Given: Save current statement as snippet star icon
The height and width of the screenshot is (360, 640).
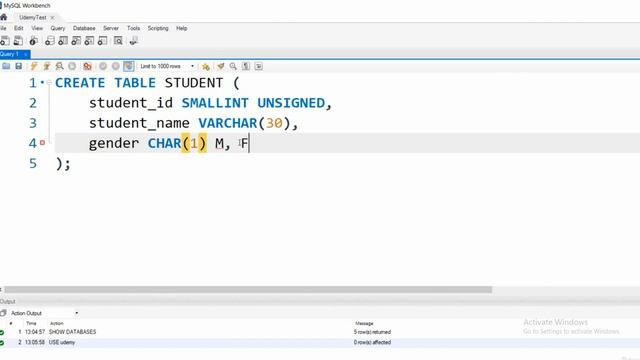Looking at the screenshot, I should tap(206, 66).
